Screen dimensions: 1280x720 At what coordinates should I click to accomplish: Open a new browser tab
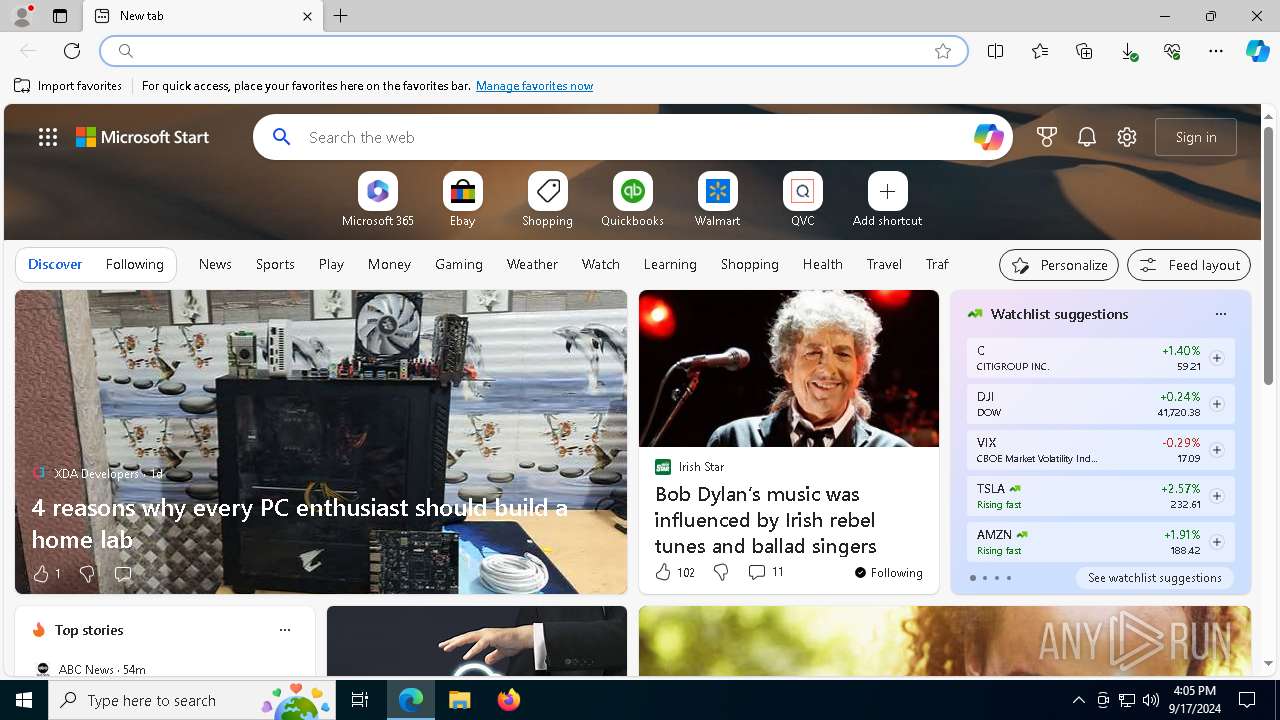click(341, 16)
